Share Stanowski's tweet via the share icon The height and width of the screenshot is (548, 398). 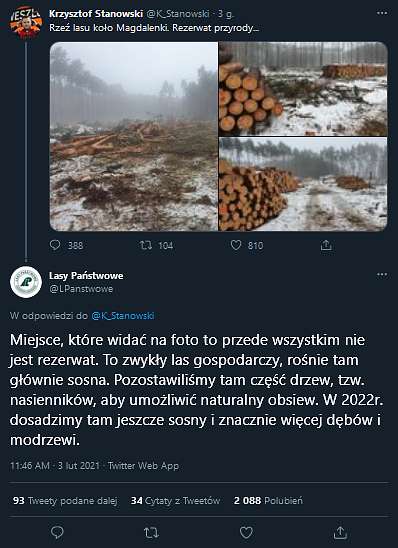[326, 245]
